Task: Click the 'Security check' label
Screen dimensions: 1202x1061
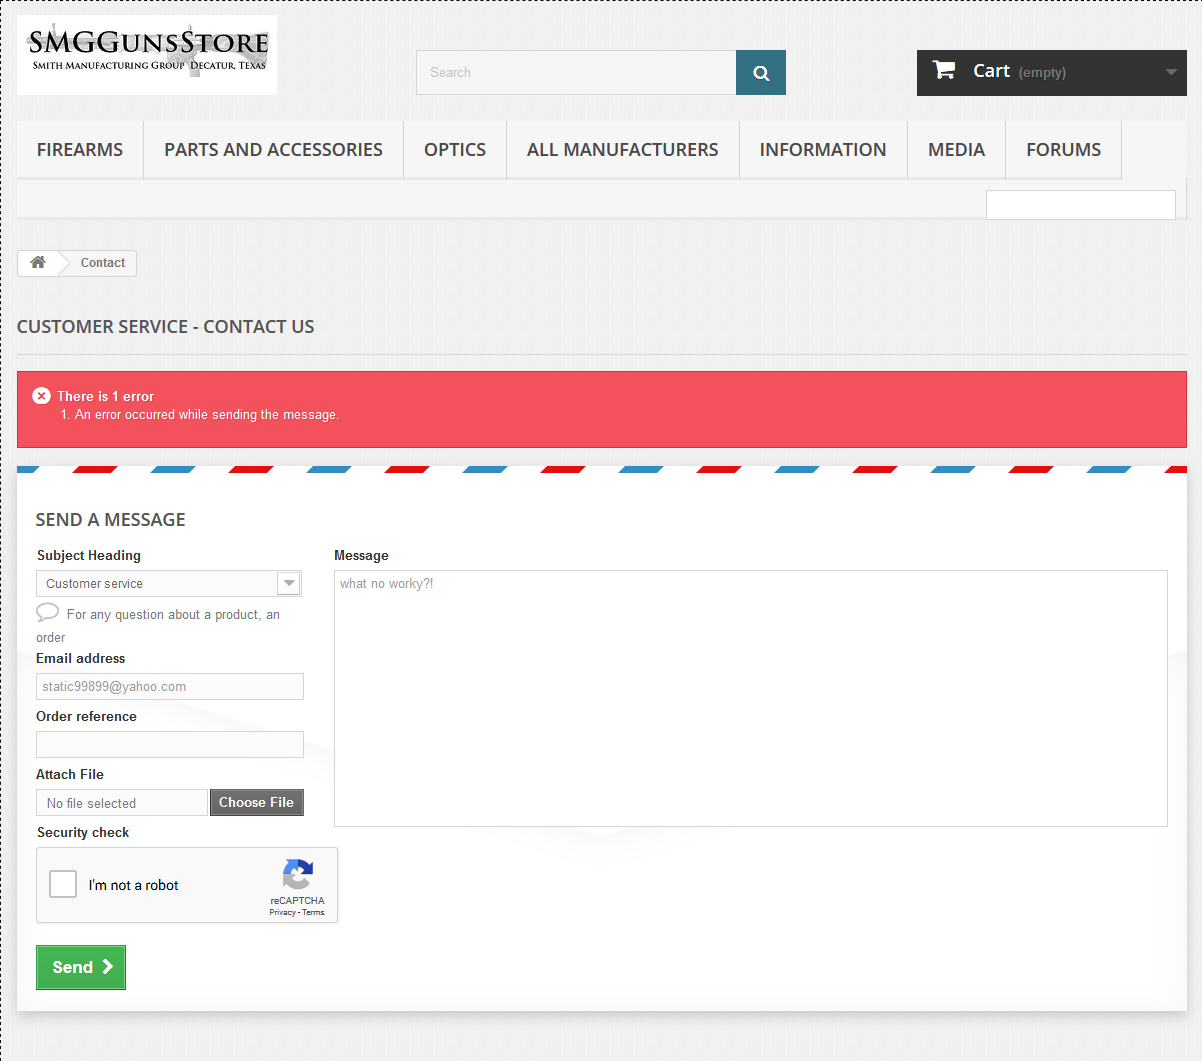Action: tap(83, 832)
